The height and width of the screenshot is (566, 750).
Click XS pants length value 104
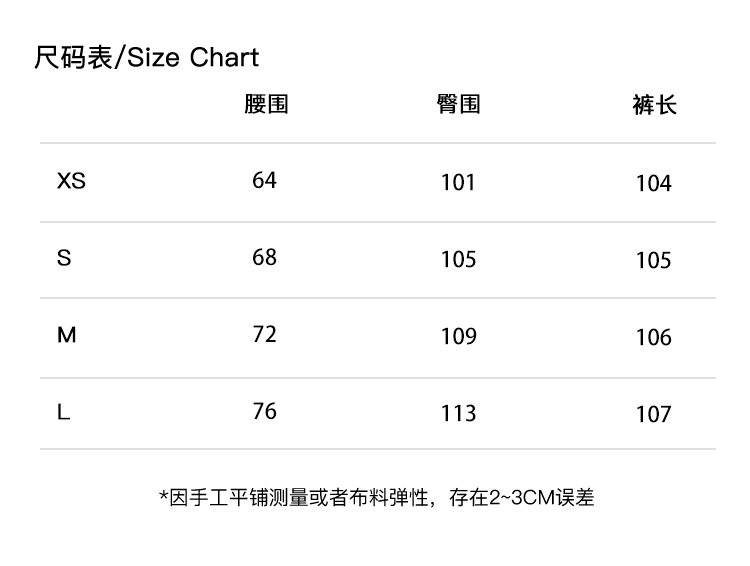(653, 183)
